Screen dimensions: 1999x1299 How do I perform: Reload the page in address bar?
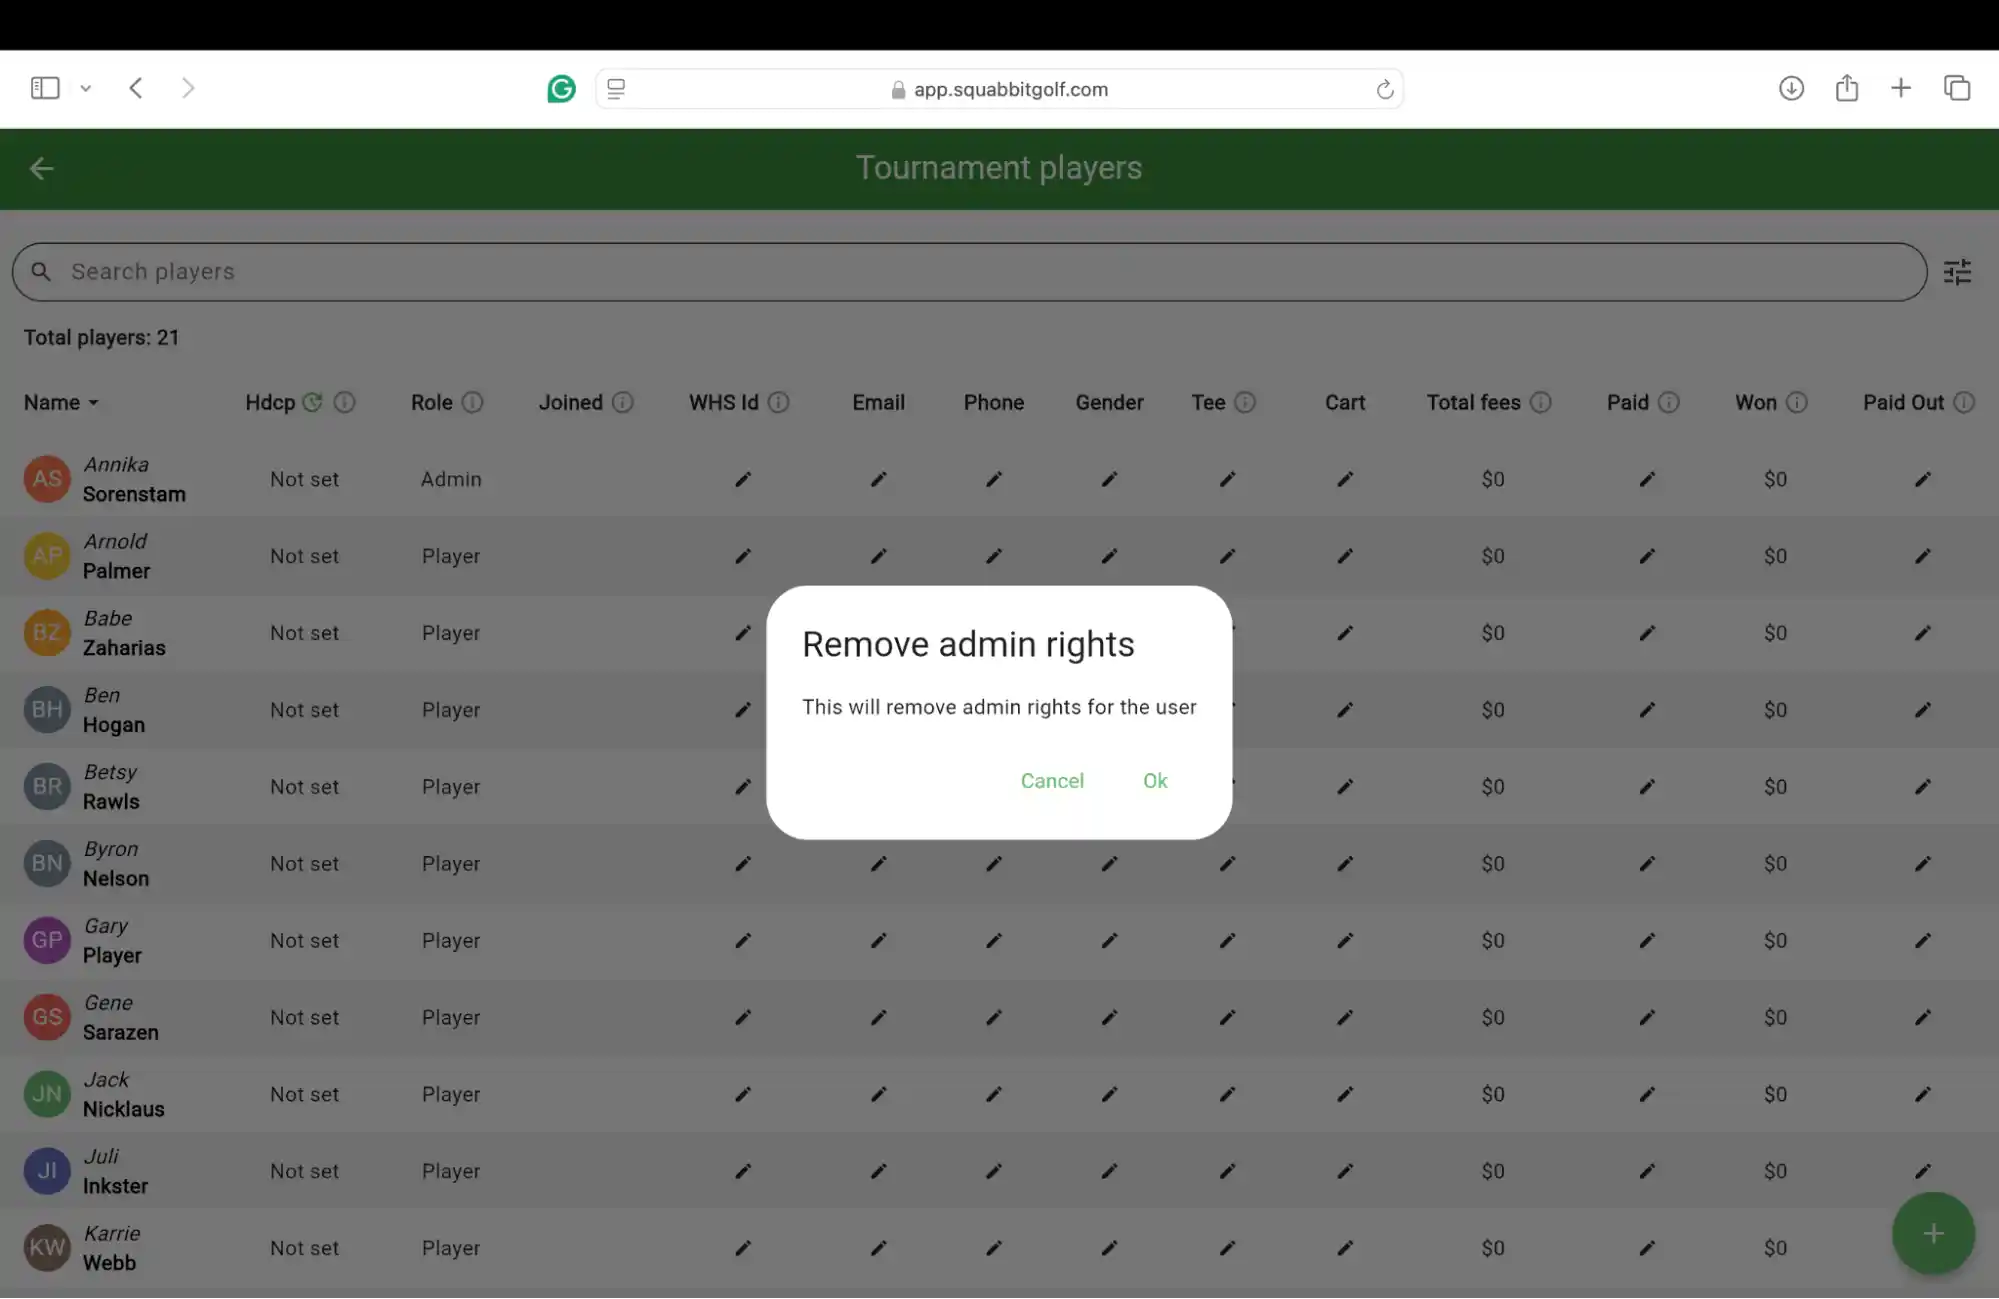(1384, 90)
